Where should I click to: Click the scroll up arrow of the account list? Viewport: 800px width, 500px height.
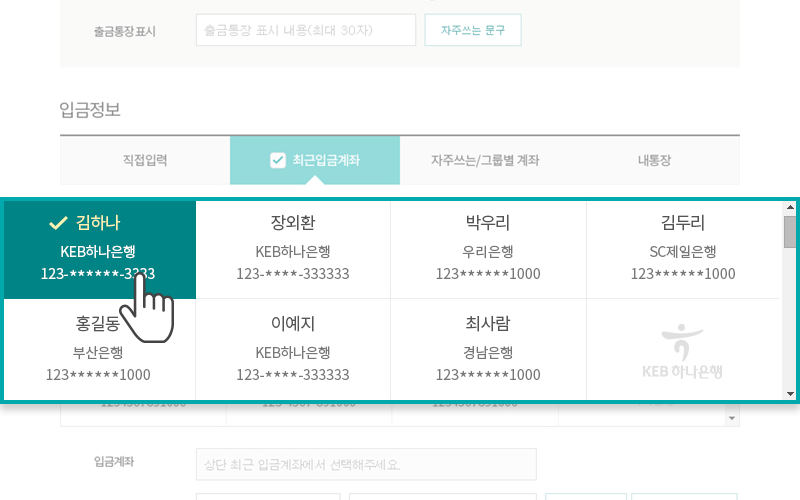click(x=790, y=207)
